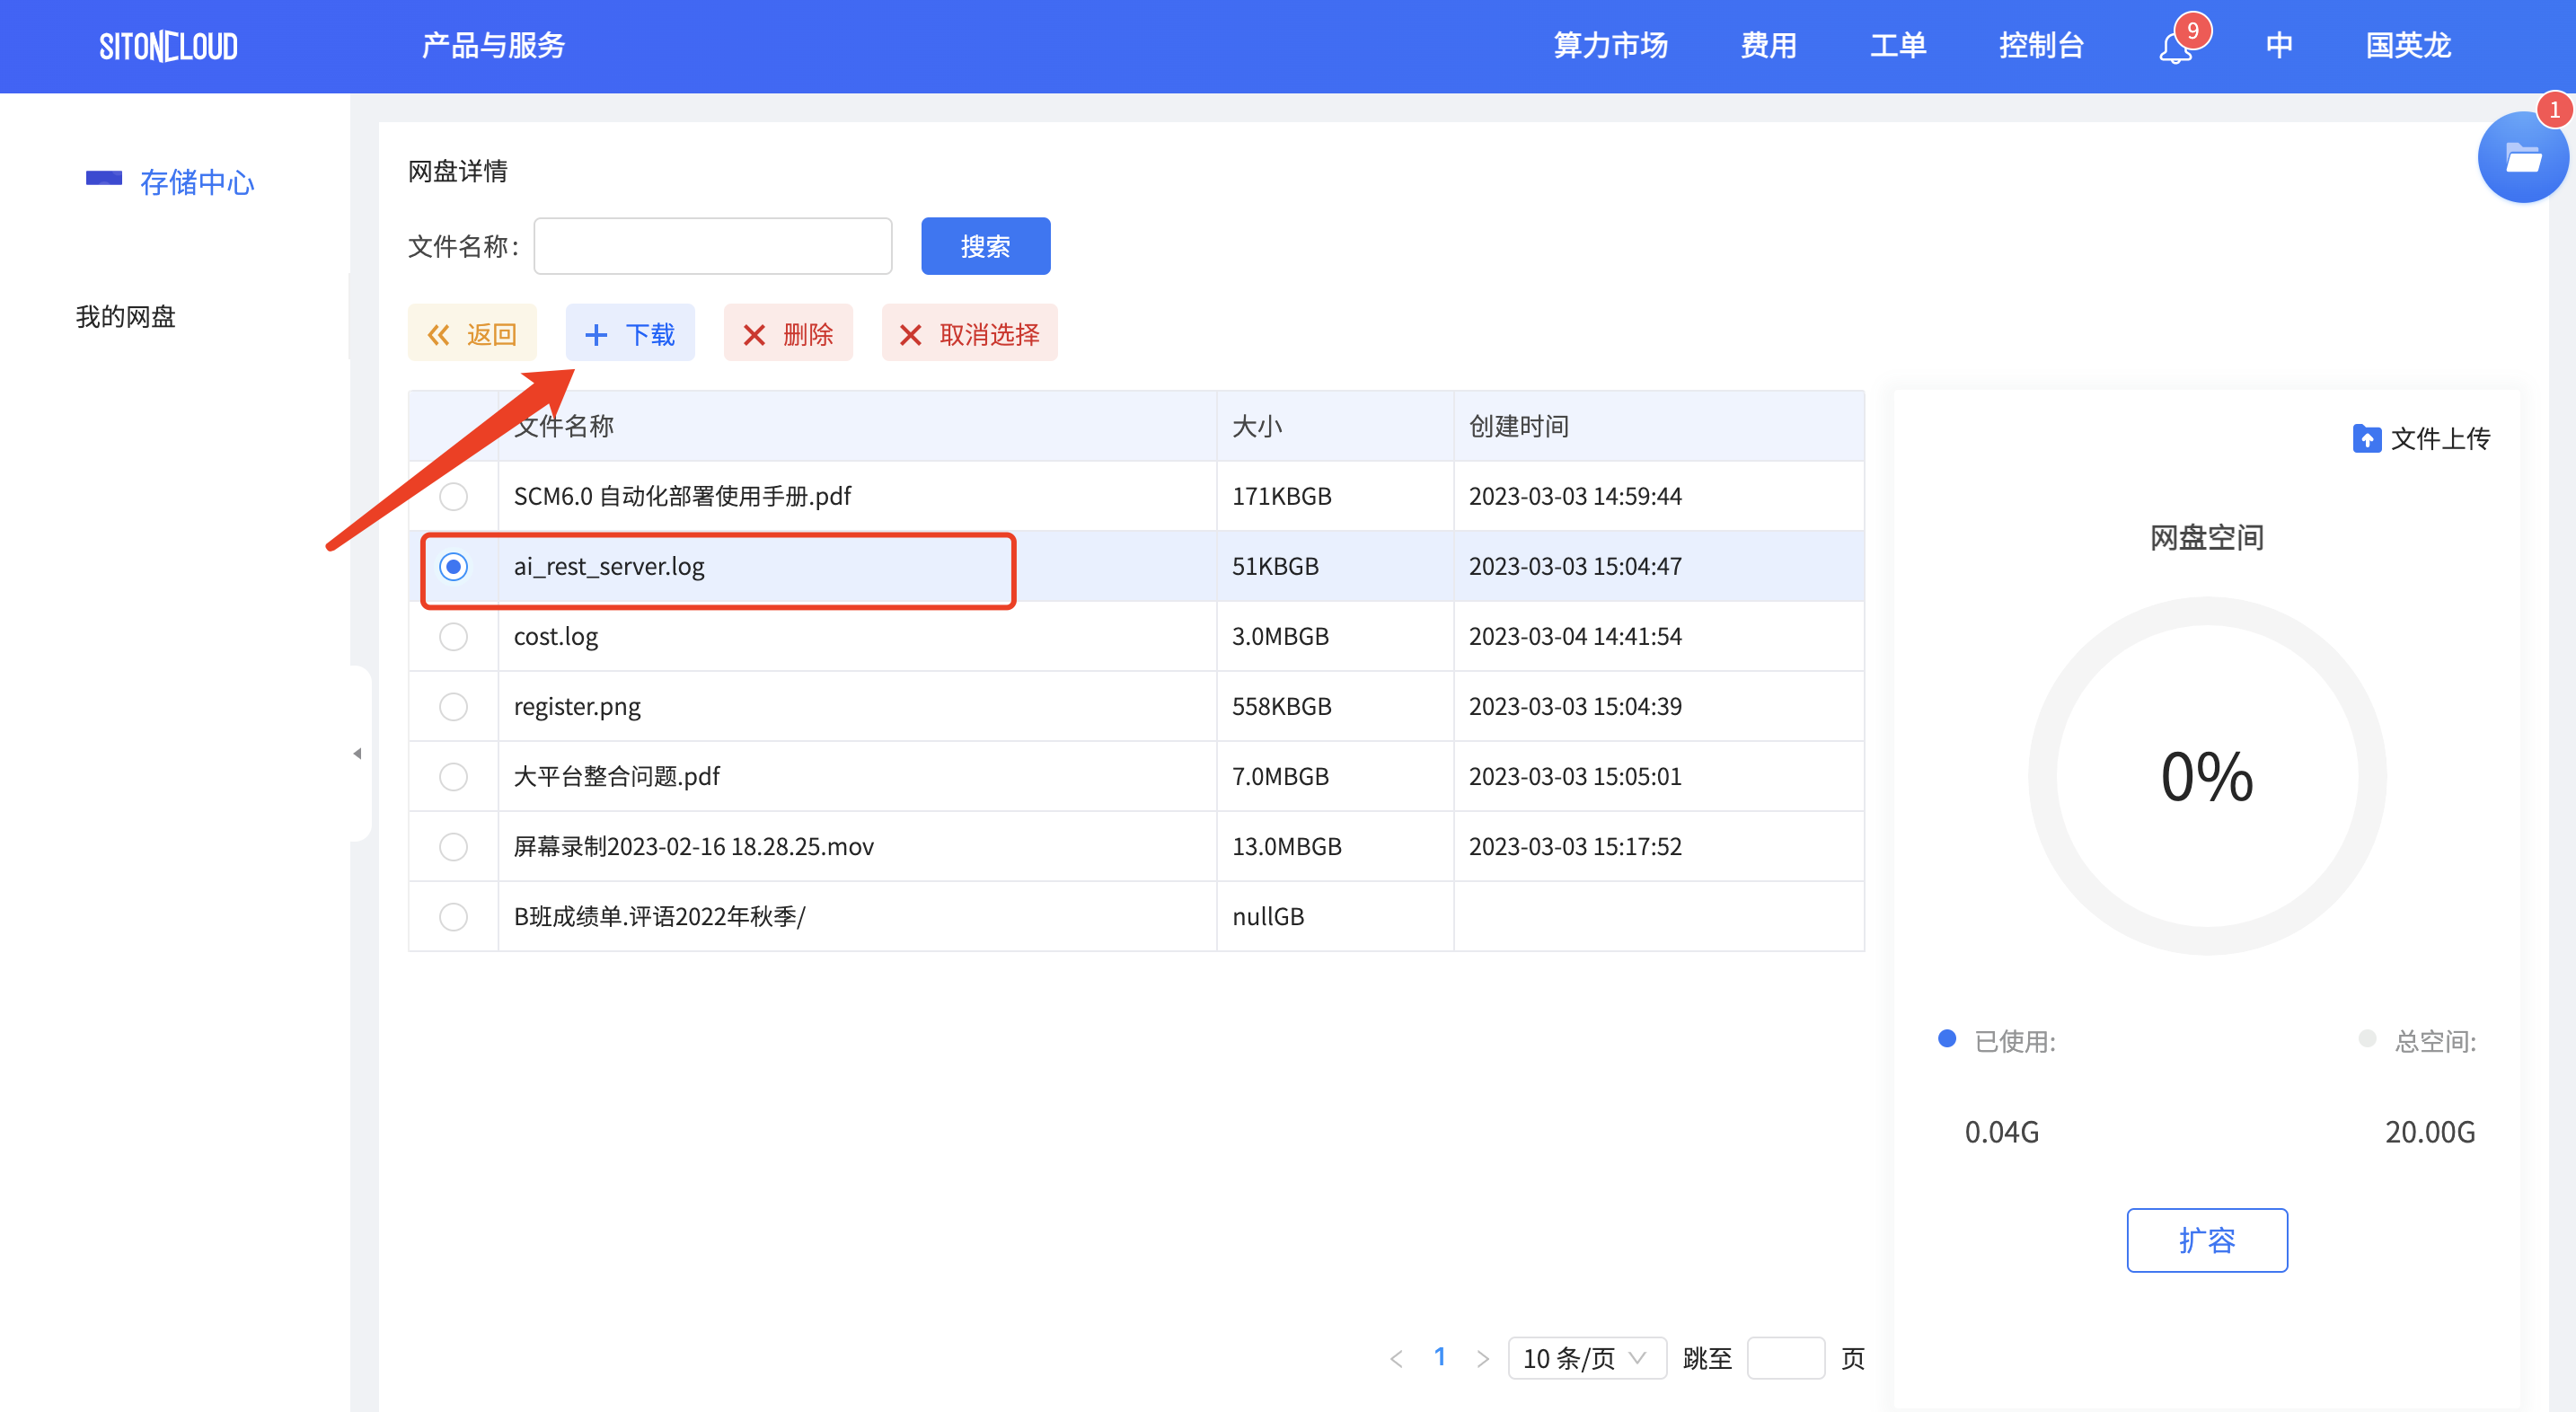Click the 20.00G total space value
The height and width of the screenshot is (1412, 2576).
click(x=2430, y=1132)
